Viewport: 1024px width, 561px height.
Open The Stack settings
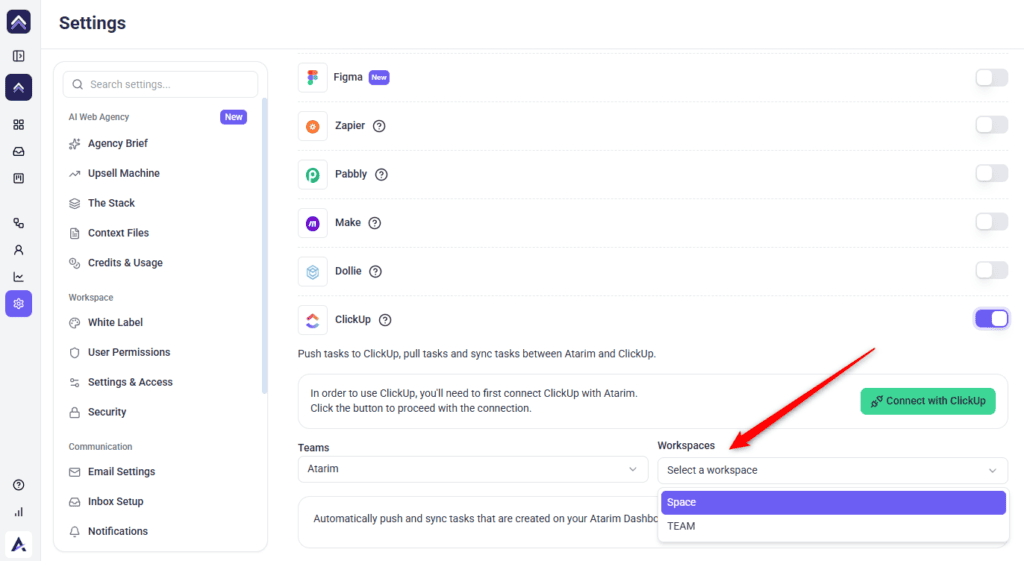[111, 203]
